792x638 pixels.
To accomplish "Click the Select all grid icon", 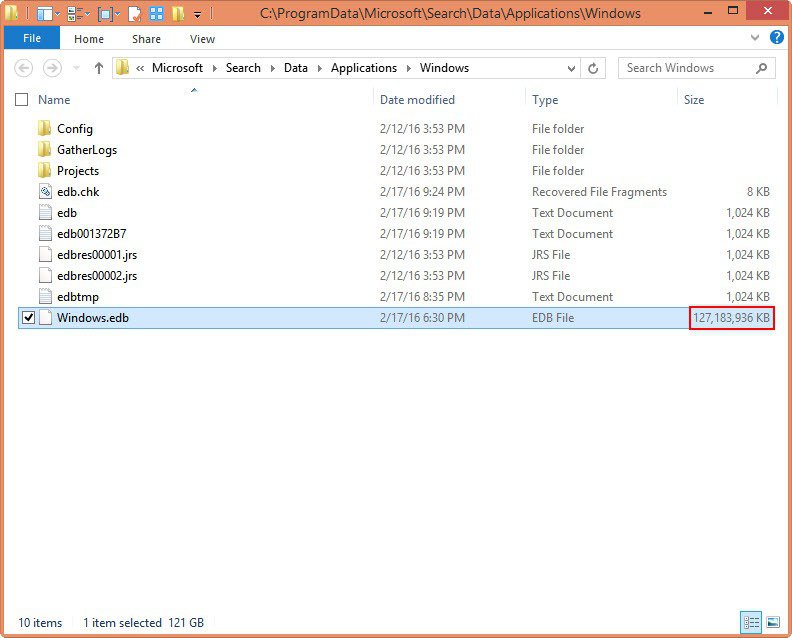I will click(157, 14).
